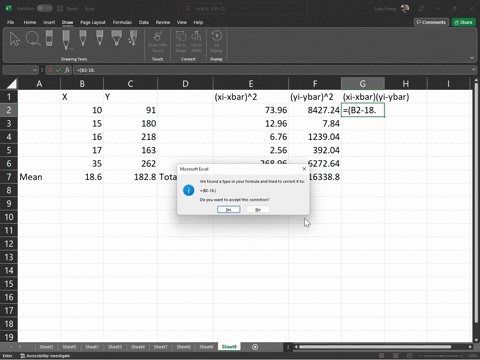Switch to the Sheet3 tab
Viewport: 480px width, 360px height.
pyautogui.click(x=115, y=347)
